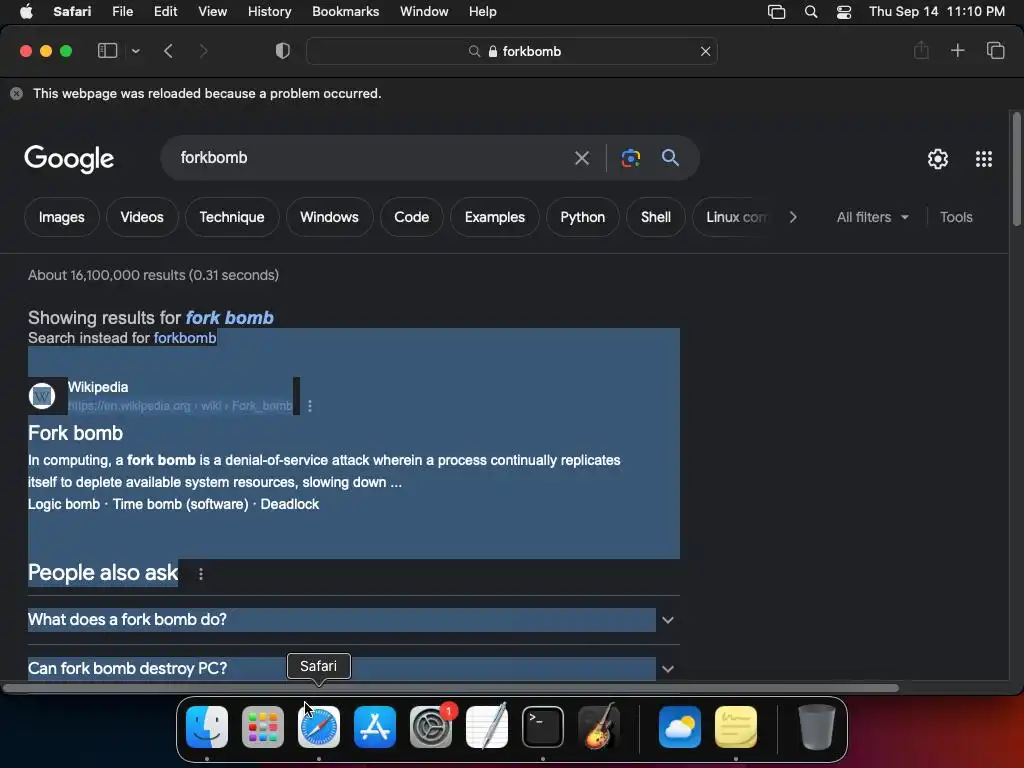Clear the Google search query
This screenshot has height=768, width=1024.
(x=581, y=157)
